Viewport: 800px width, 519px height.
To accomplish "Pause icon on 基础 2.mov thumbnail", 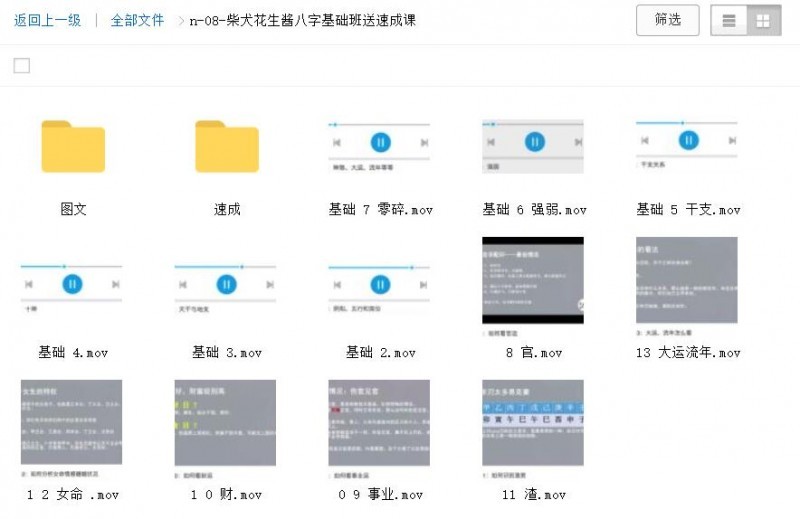I will point(381,285).
